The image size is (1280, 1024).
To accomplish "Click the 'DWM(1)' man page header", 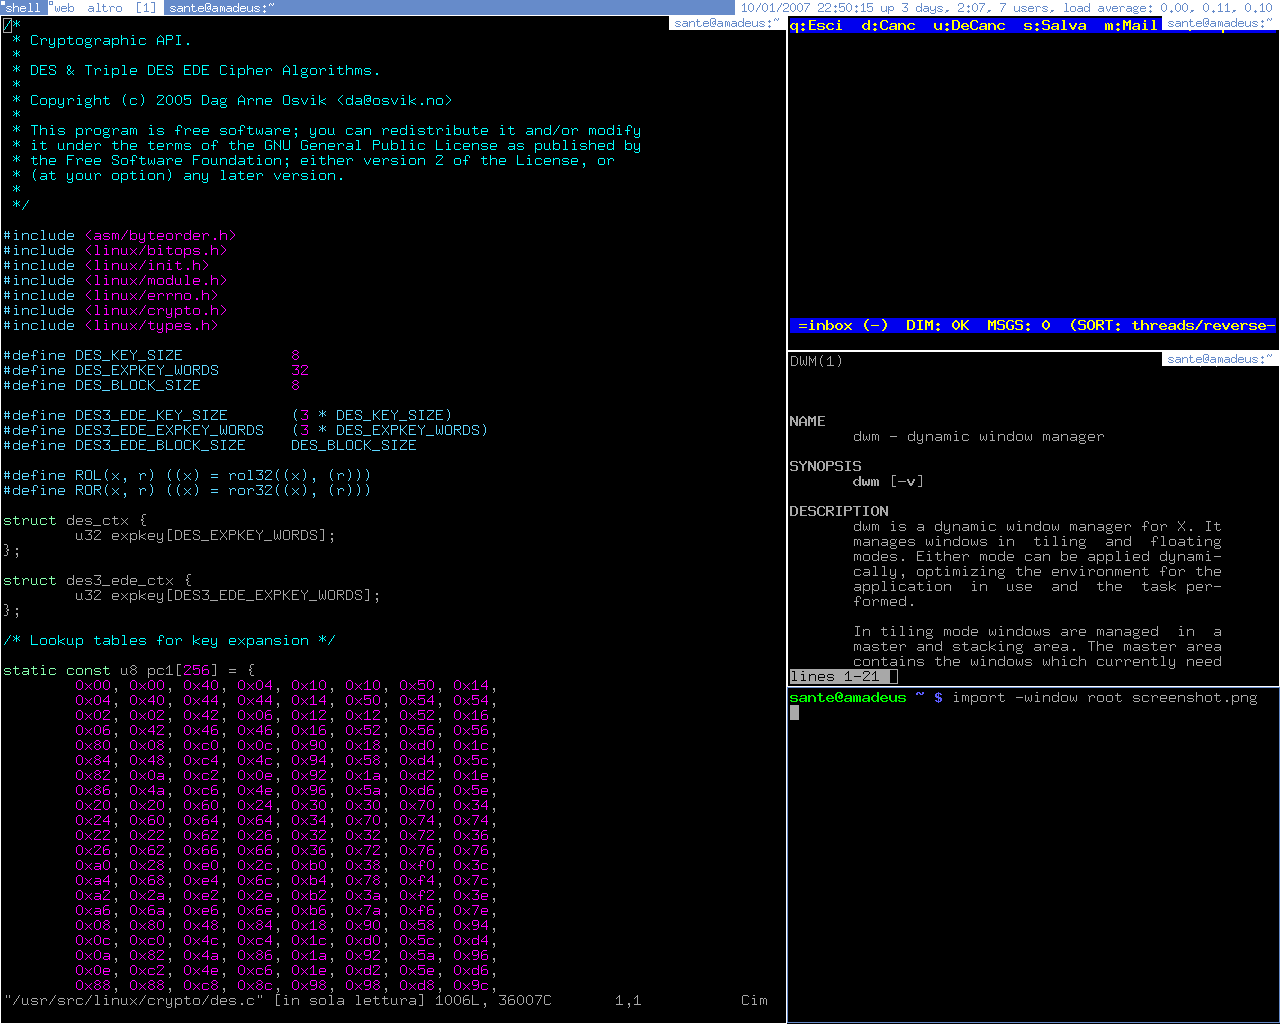I will click(x=816, y=361).
